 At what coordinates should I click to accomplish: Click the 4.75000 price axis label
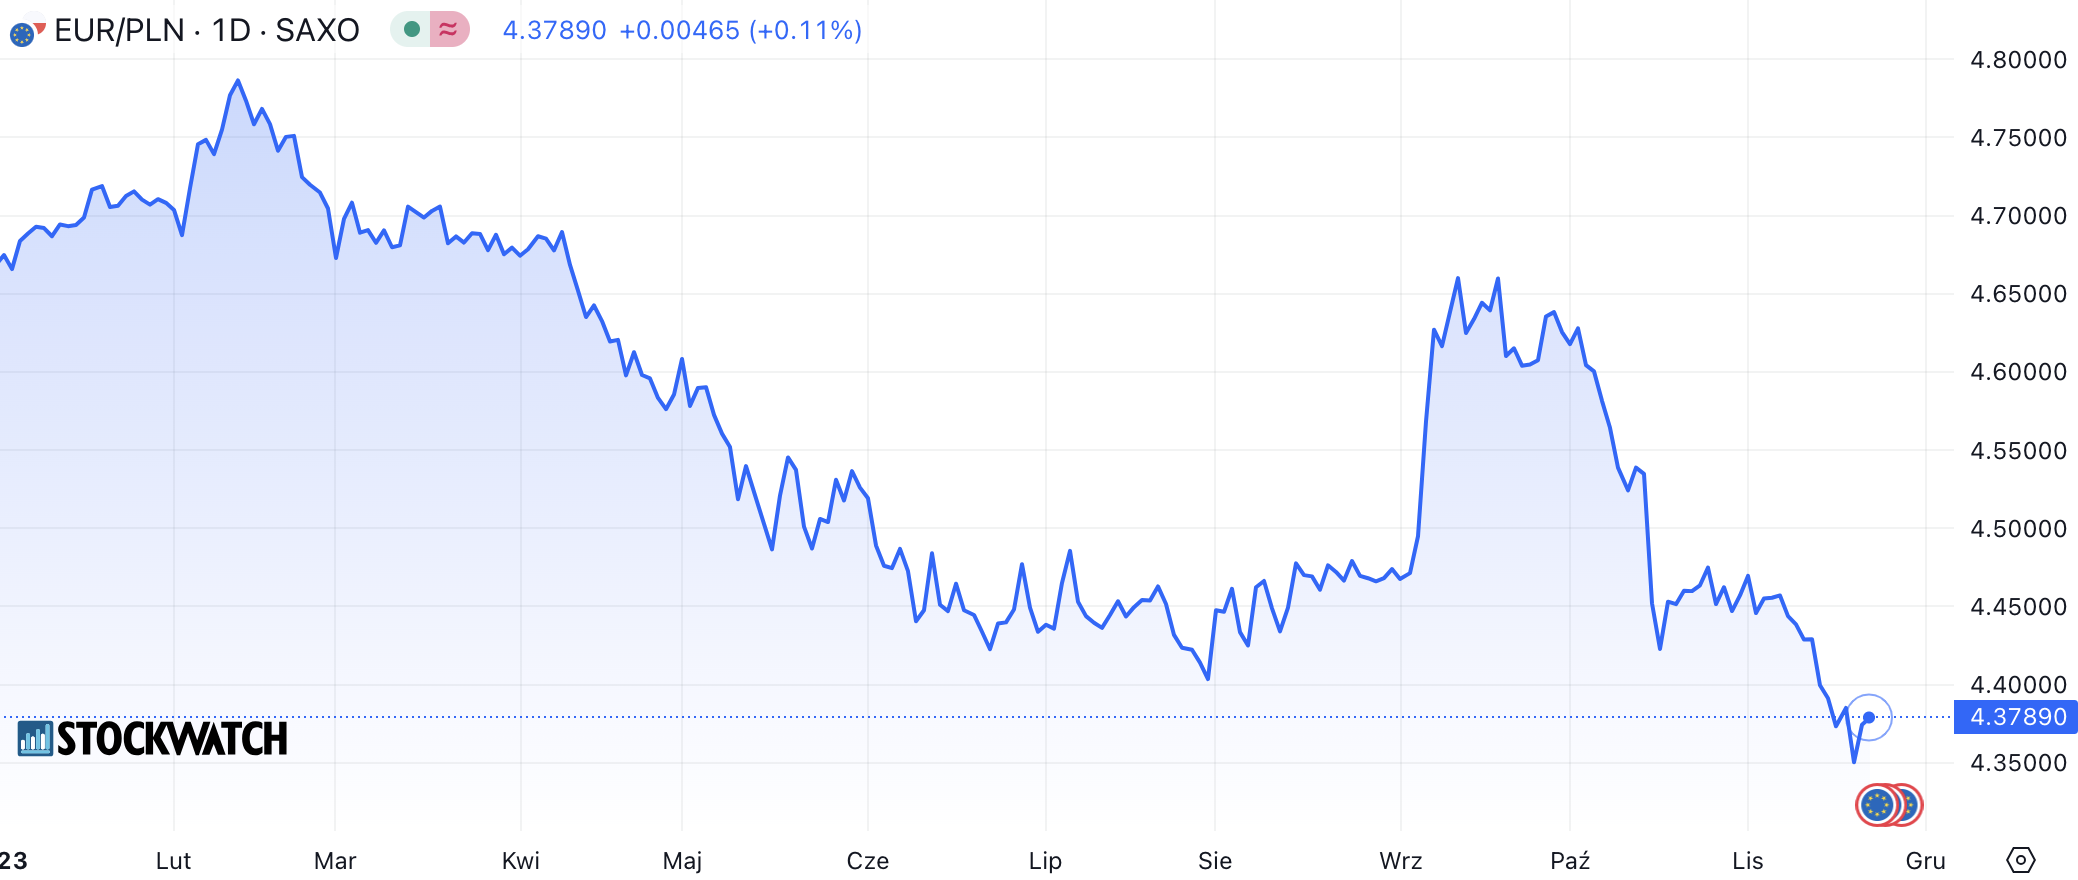[x=2018, y=138]
